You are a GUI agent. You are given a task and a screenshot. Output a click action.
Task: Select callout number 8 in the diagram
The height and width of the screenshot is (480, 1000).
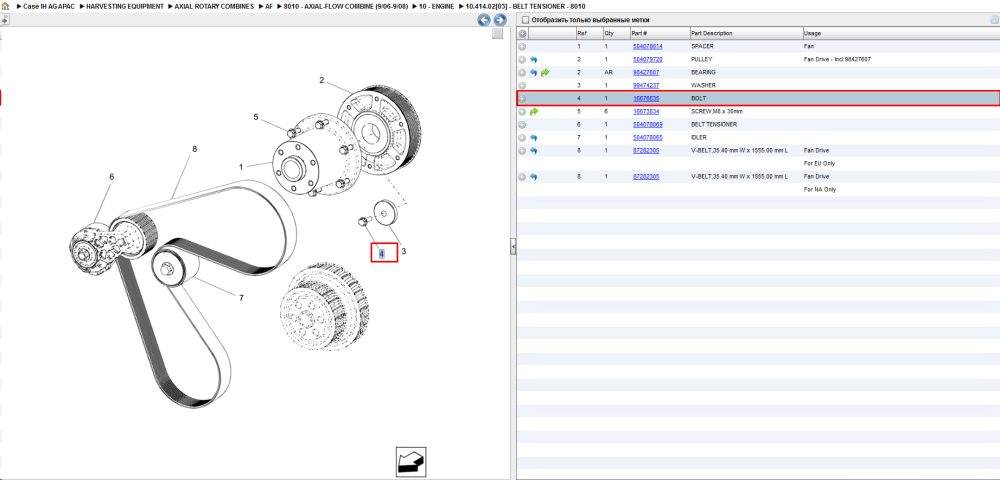195,149
